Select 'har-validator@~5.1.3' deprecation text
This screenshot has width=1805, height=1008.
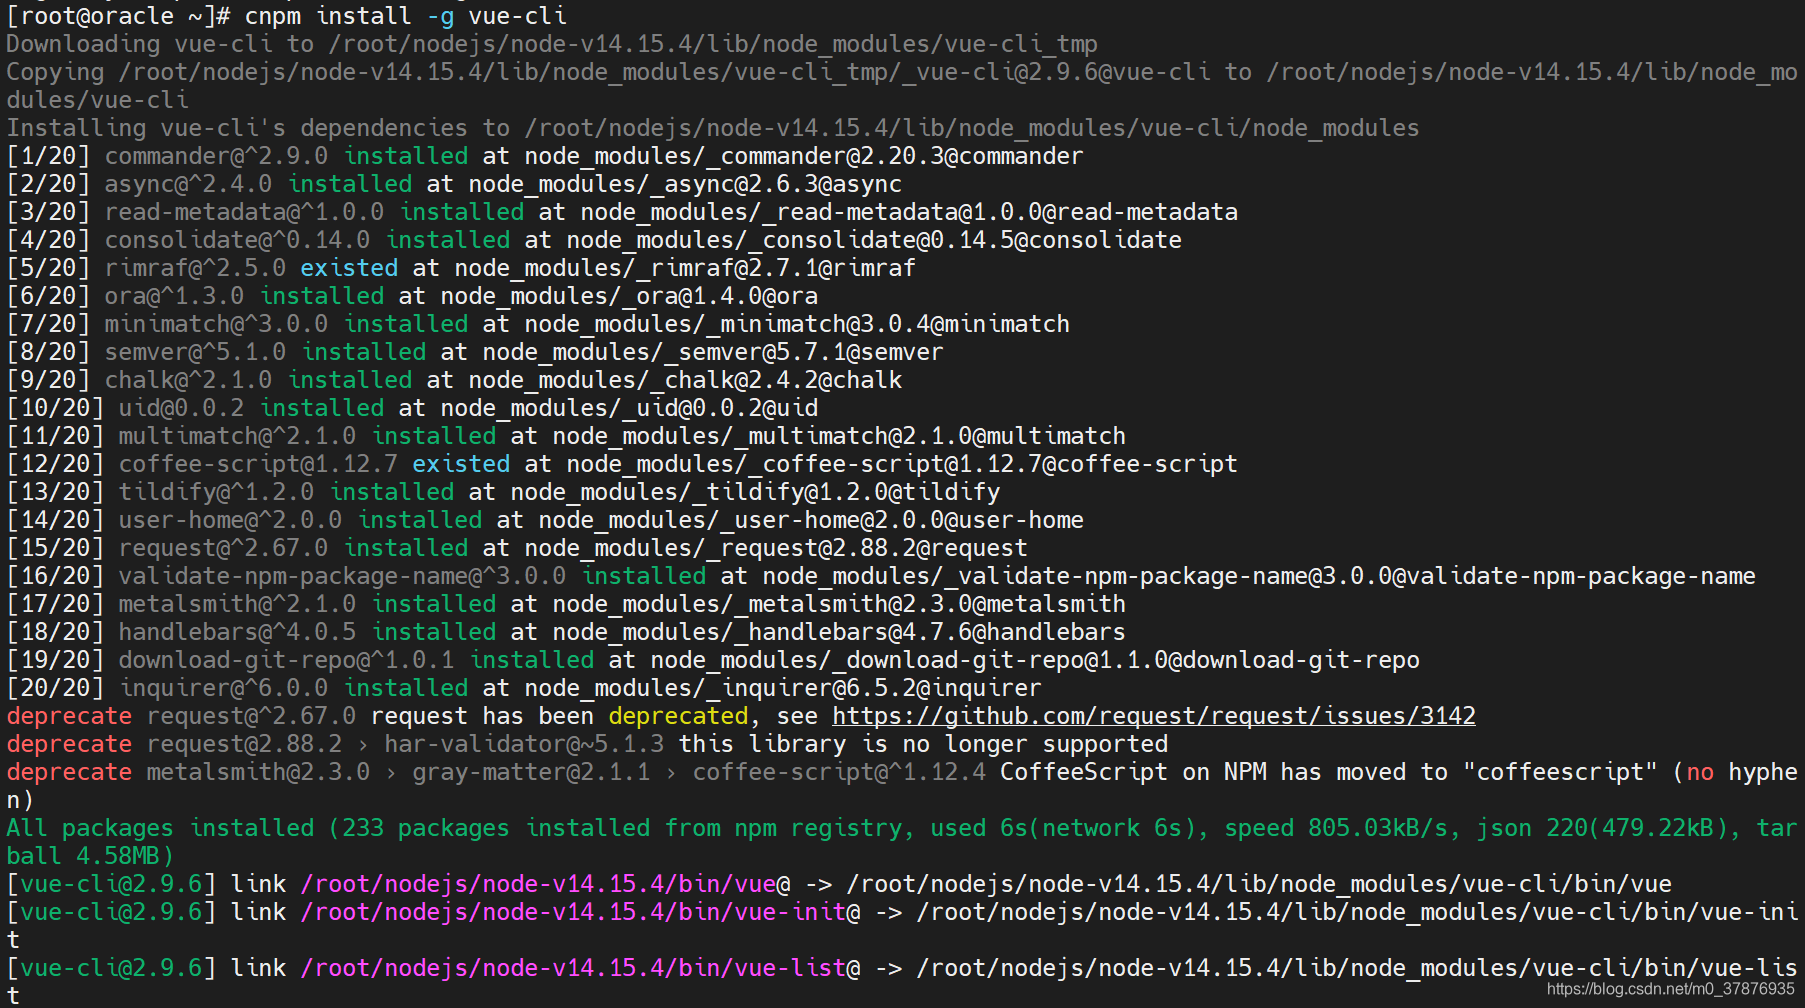pyautogui.click(x=524, y=744)
